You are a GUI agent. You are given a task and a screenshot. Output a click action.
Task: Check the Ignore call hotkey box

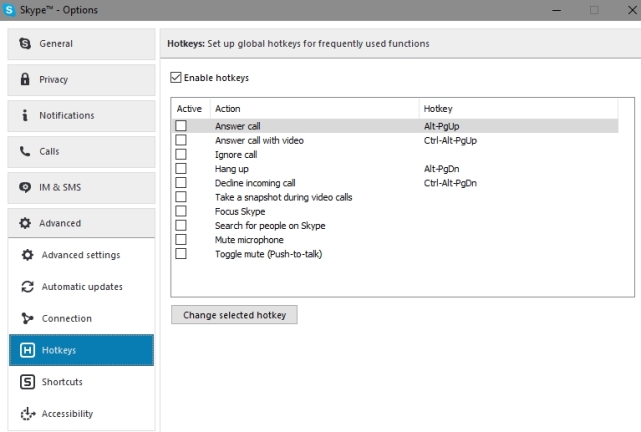pyautogui.click(x=181, y=154)
